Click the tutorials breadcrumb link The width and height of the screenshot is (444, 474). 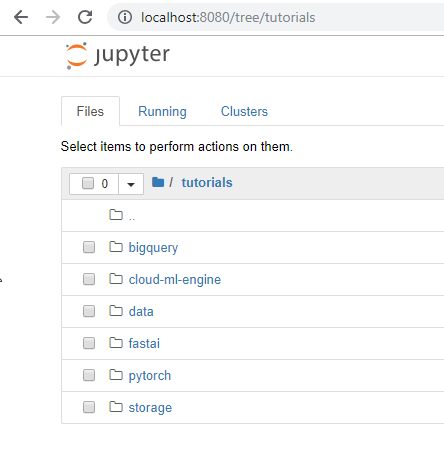207,182
